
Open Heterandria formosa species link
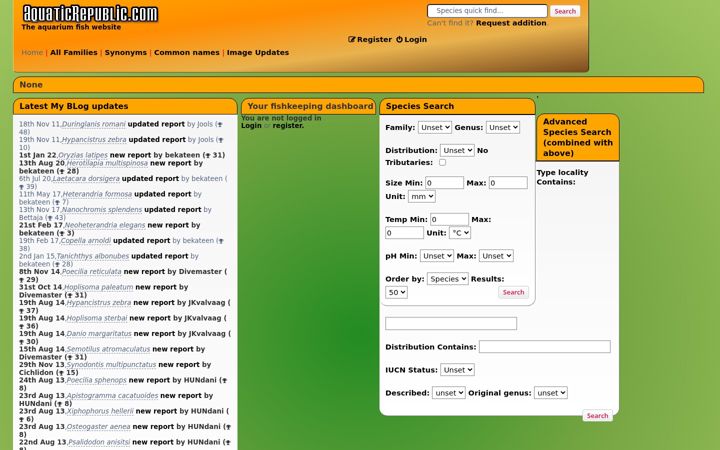(x=97, y=195)
